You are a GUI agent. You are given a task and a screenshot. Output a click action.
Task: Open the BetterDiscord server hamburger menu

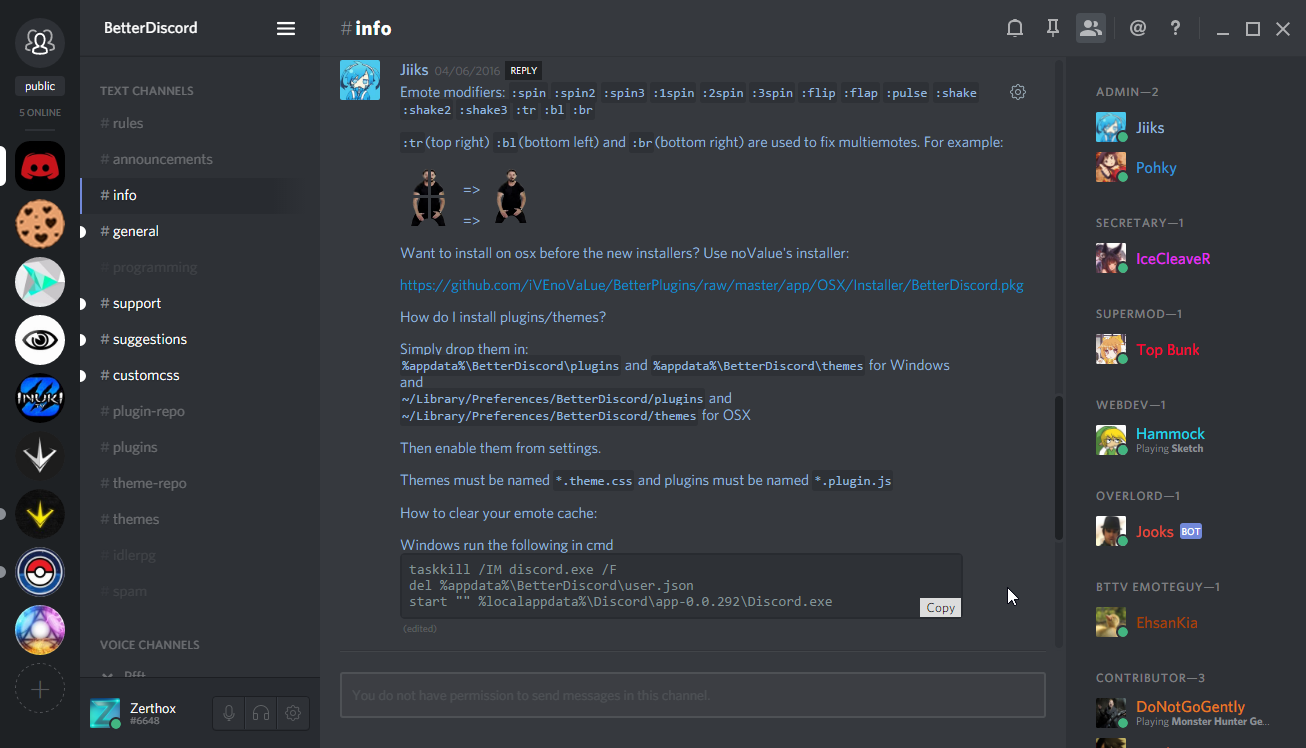(286, 28)
